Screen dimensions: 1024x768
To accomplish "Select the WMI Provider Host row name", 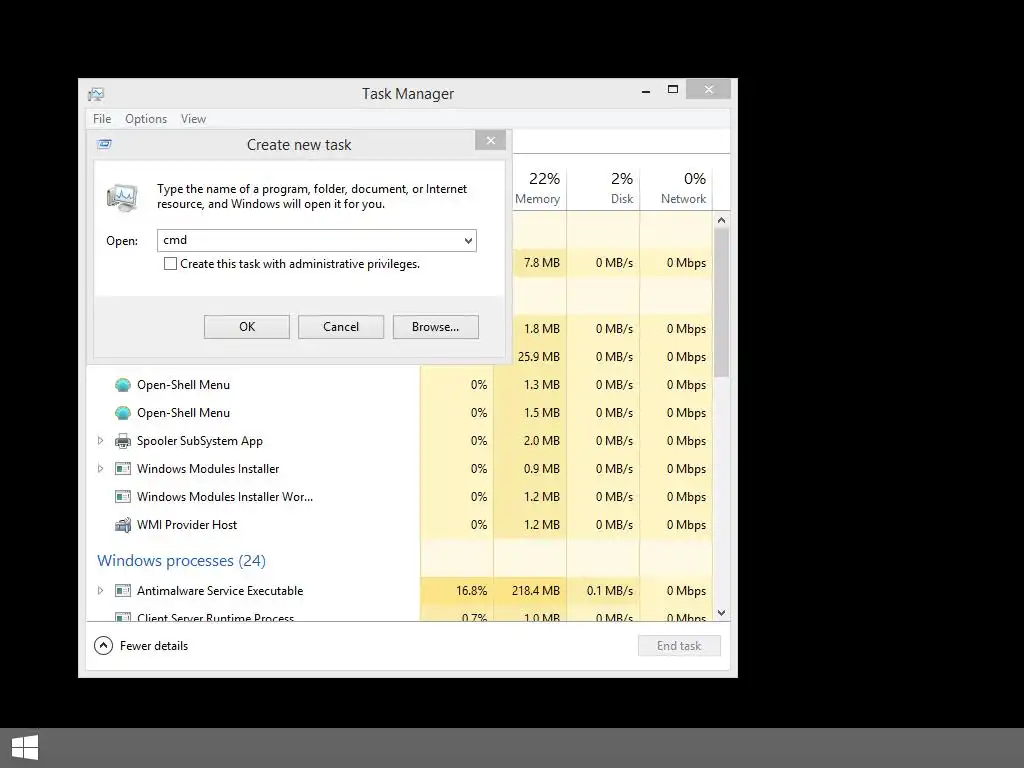I will (187, 525).
